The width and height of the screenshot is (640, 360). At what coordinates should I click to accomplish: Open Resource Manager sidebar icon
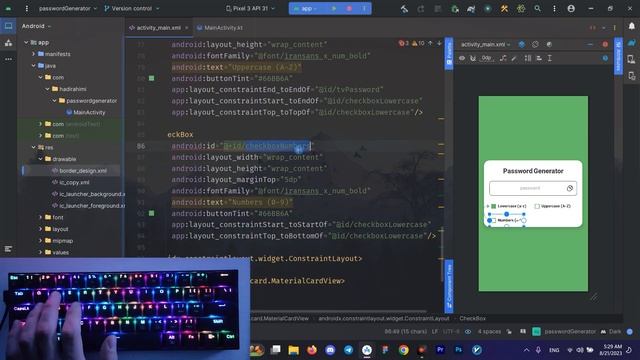click(x=8, y=43)
